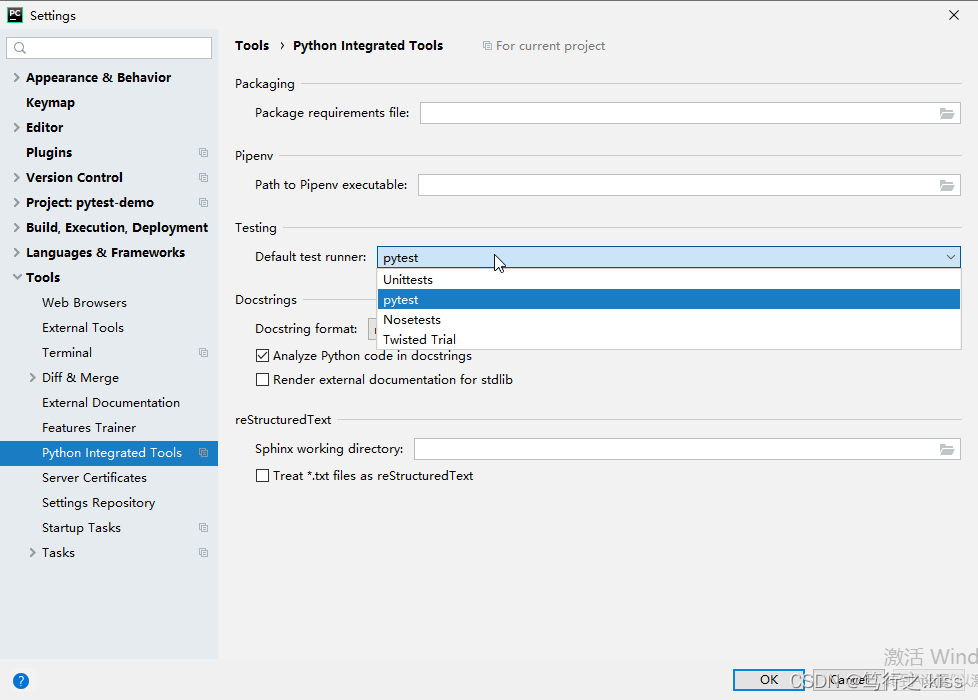Select Terminal under Tools
The width and height of the screenshot is (978, 700).
tap(67, 352)
